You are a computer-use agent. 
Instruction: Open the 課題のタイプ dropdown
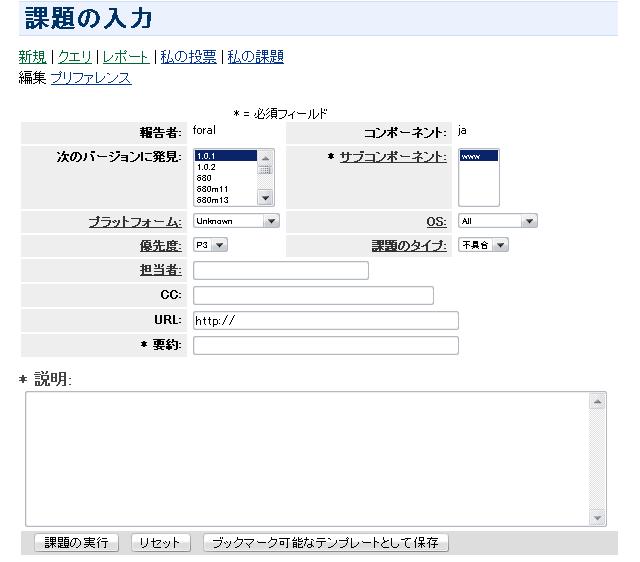(x=483, y=245)
